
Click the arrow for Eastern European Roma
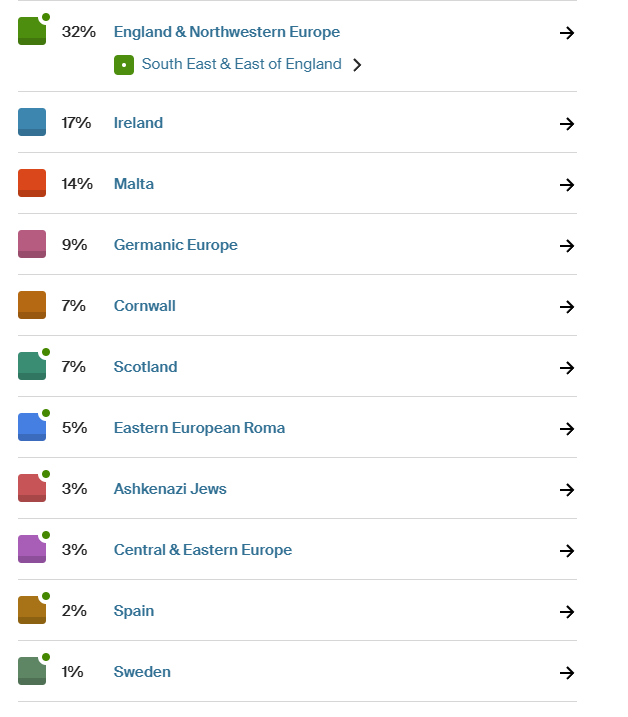coord(567,428)
